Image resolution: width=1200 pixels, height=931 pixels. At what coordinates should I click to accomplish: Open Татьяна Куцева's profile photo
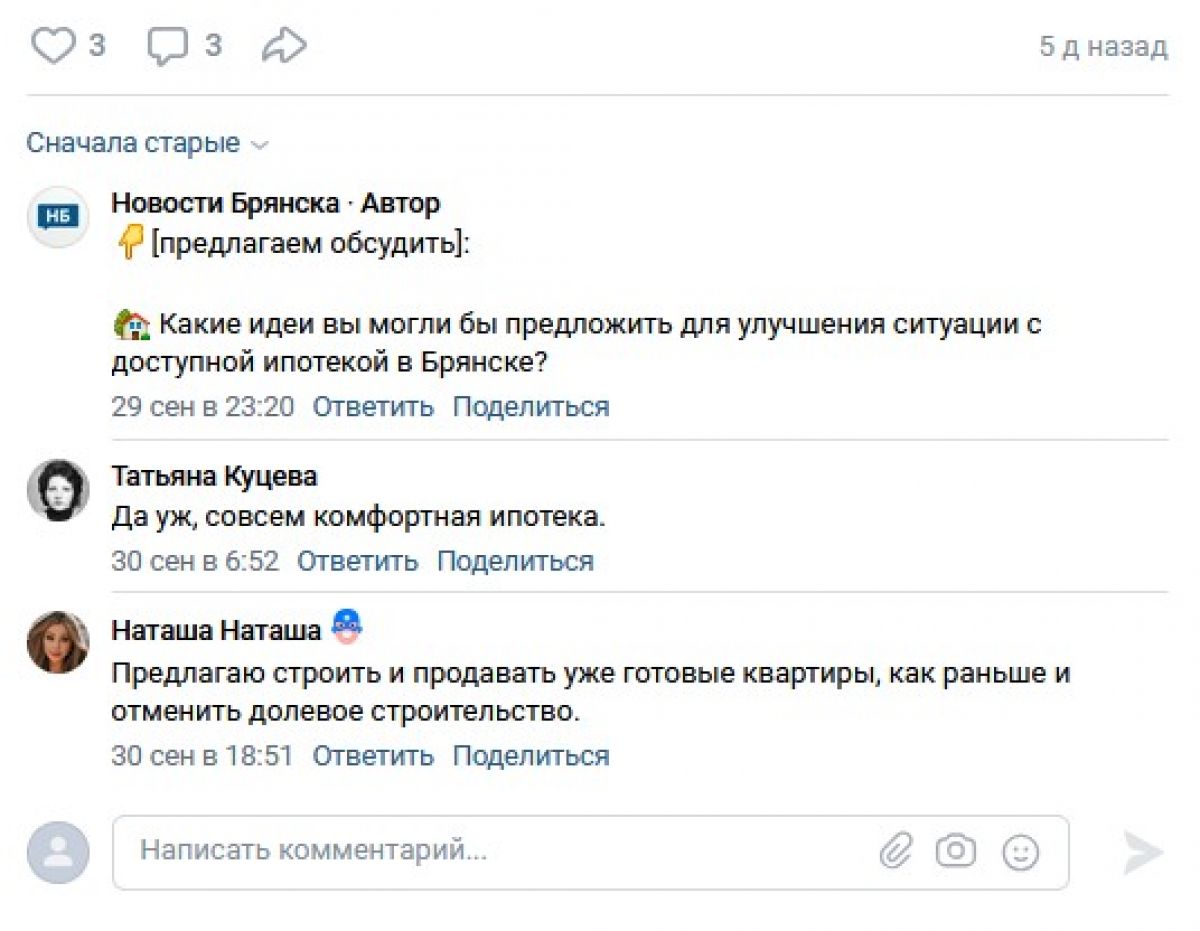point(58,490)
